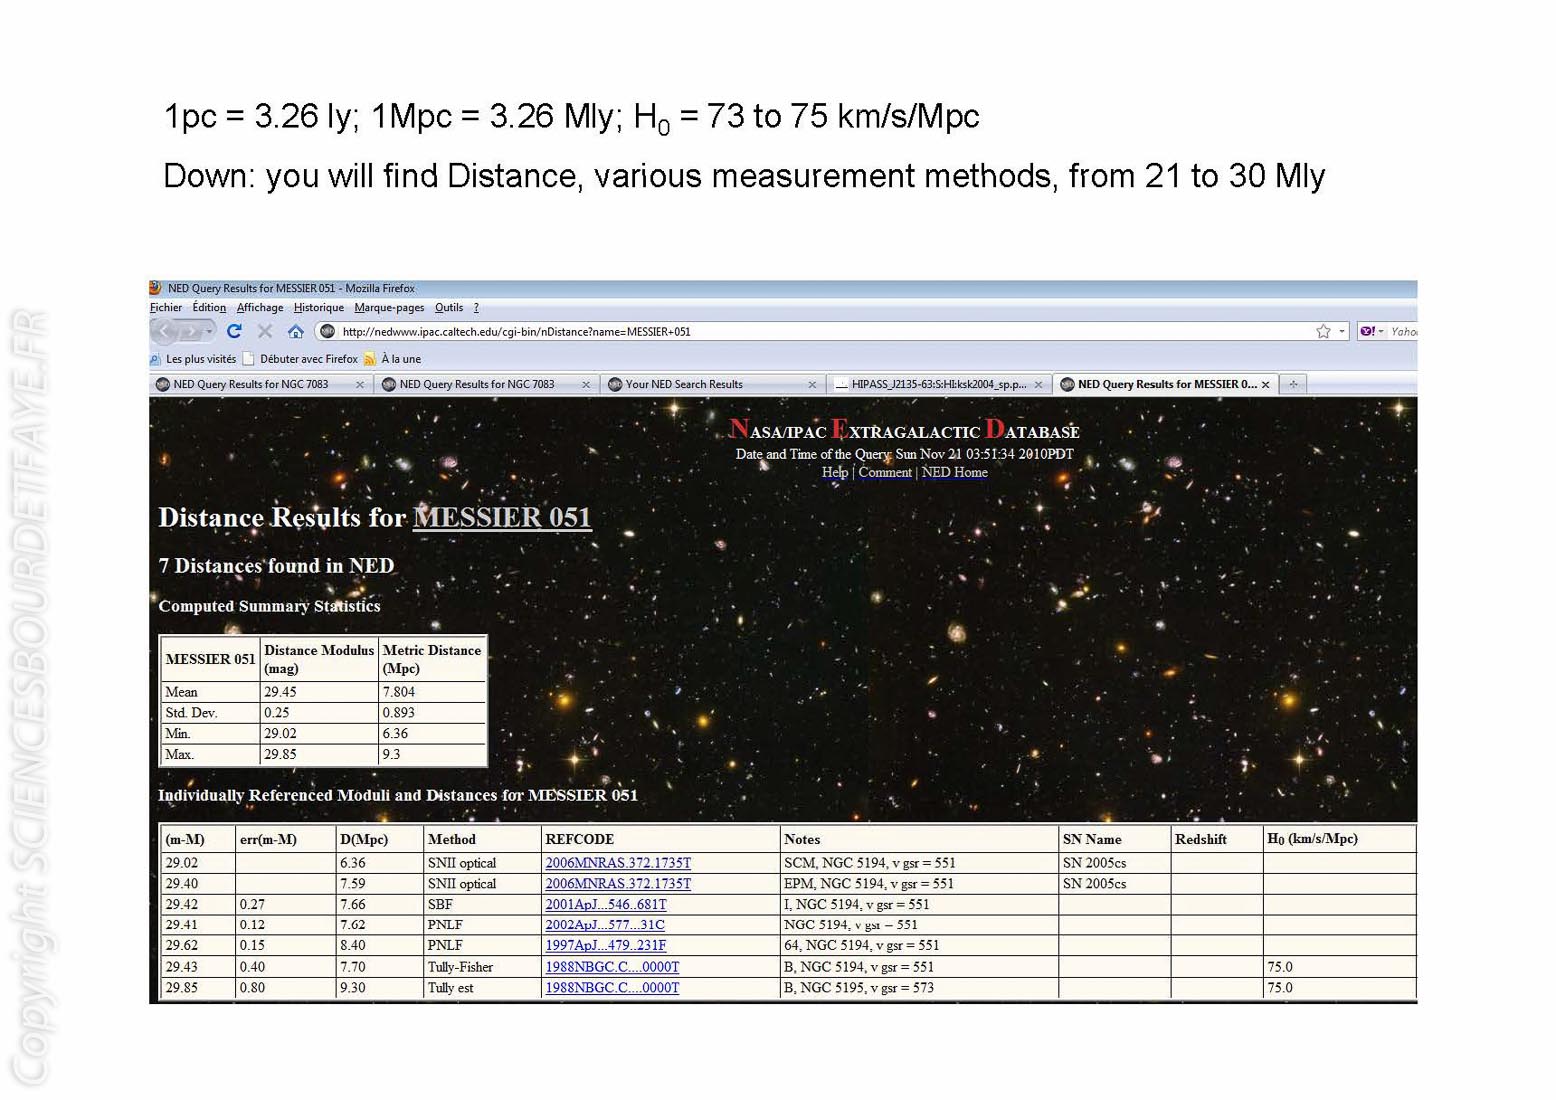Open the Fichier menu
Image resolution: width=1556 pixels, height=1100 pixels.
[166, 308]
